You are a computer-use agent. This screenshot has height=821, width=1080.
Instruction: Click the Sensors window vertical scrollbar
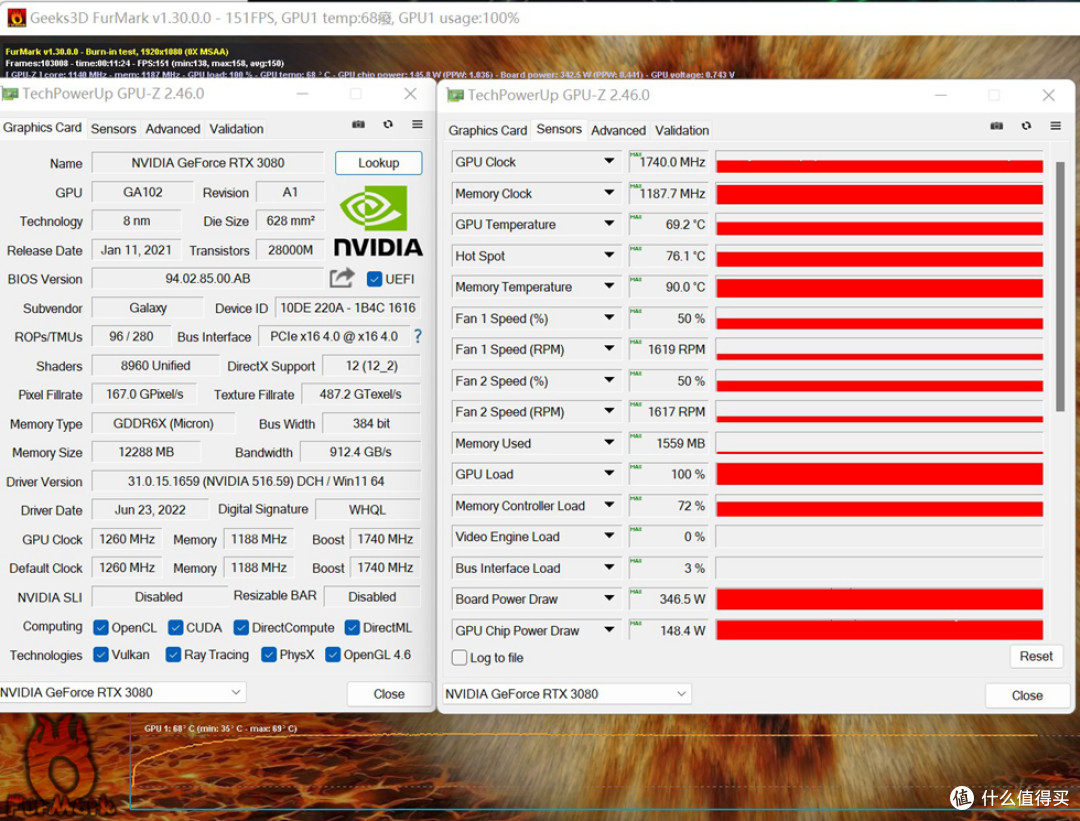[1059, 286]
